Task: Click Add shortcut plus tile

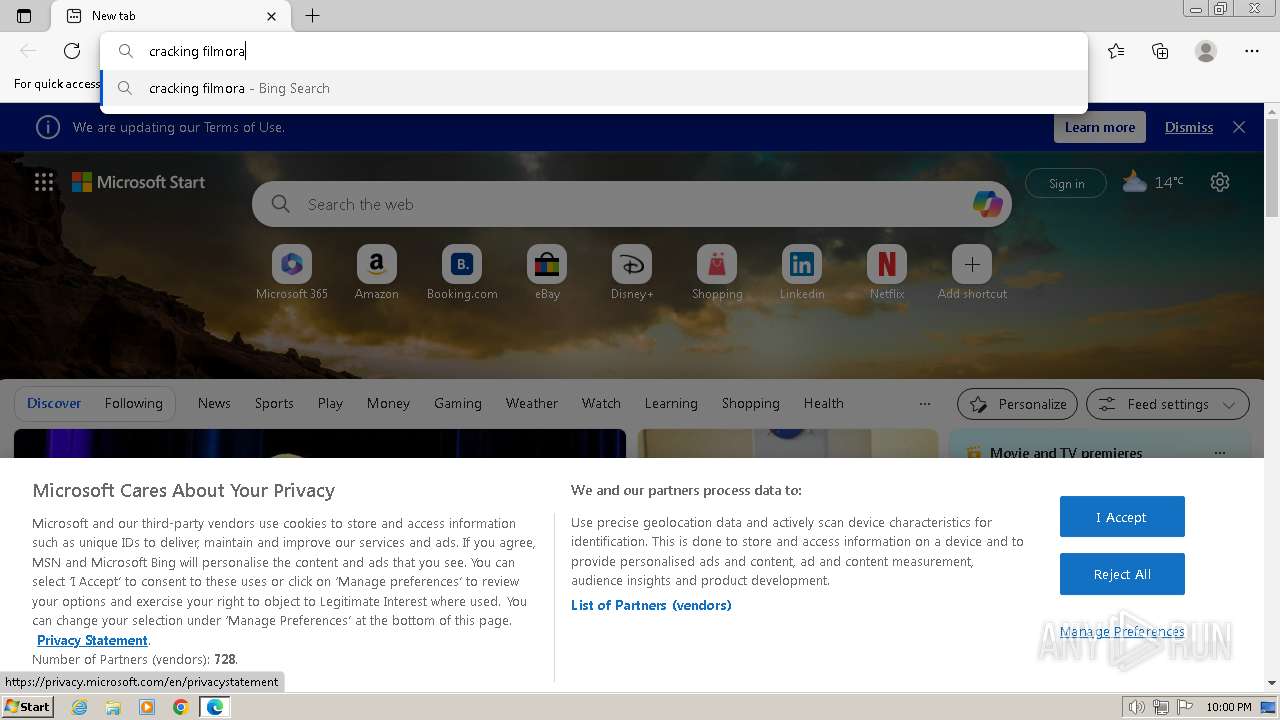Action: click(x=972, y=272)
